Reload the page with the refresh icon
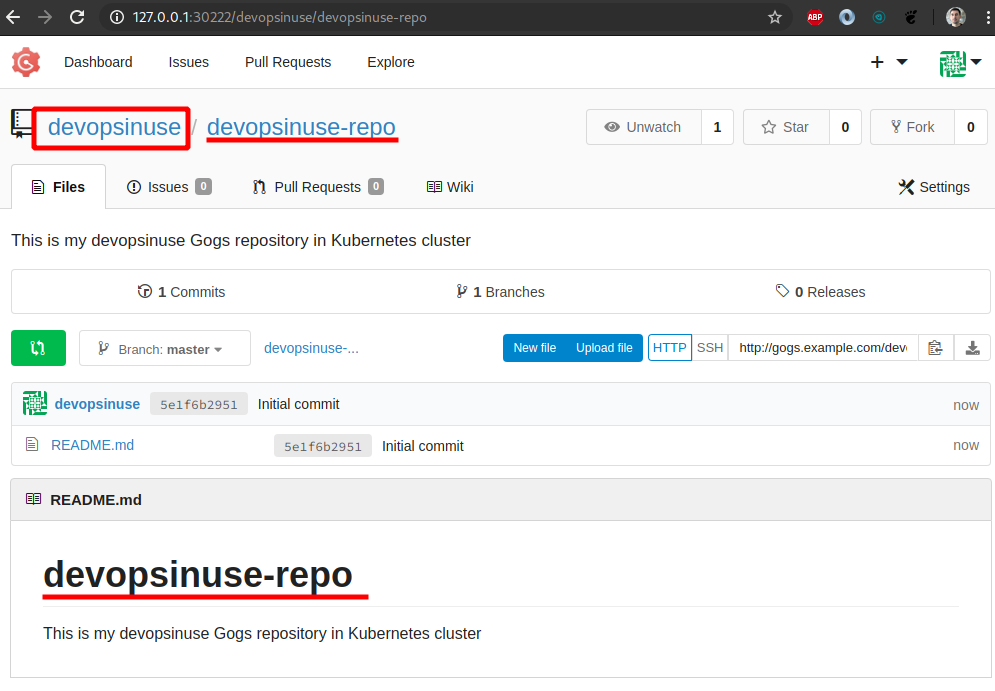The image size is (995, 691). [x=77, y=17]
